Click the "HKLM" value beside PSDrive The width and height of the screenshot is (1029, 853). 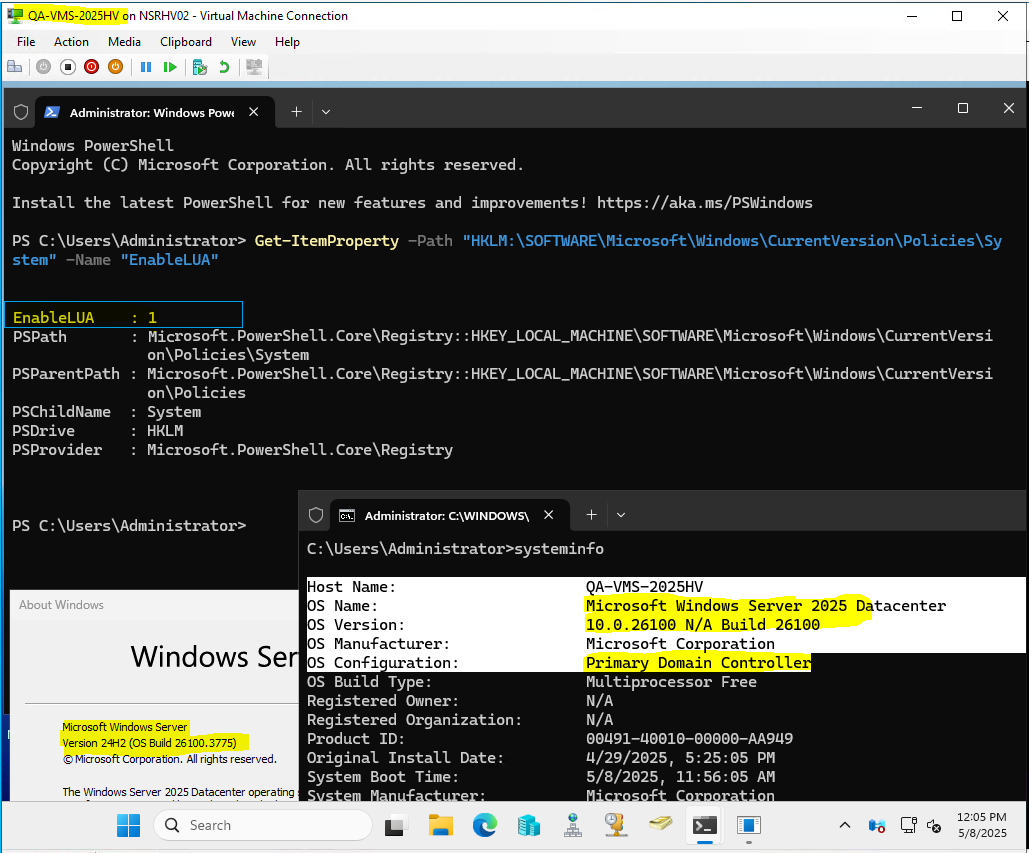[x=165, y=431]
